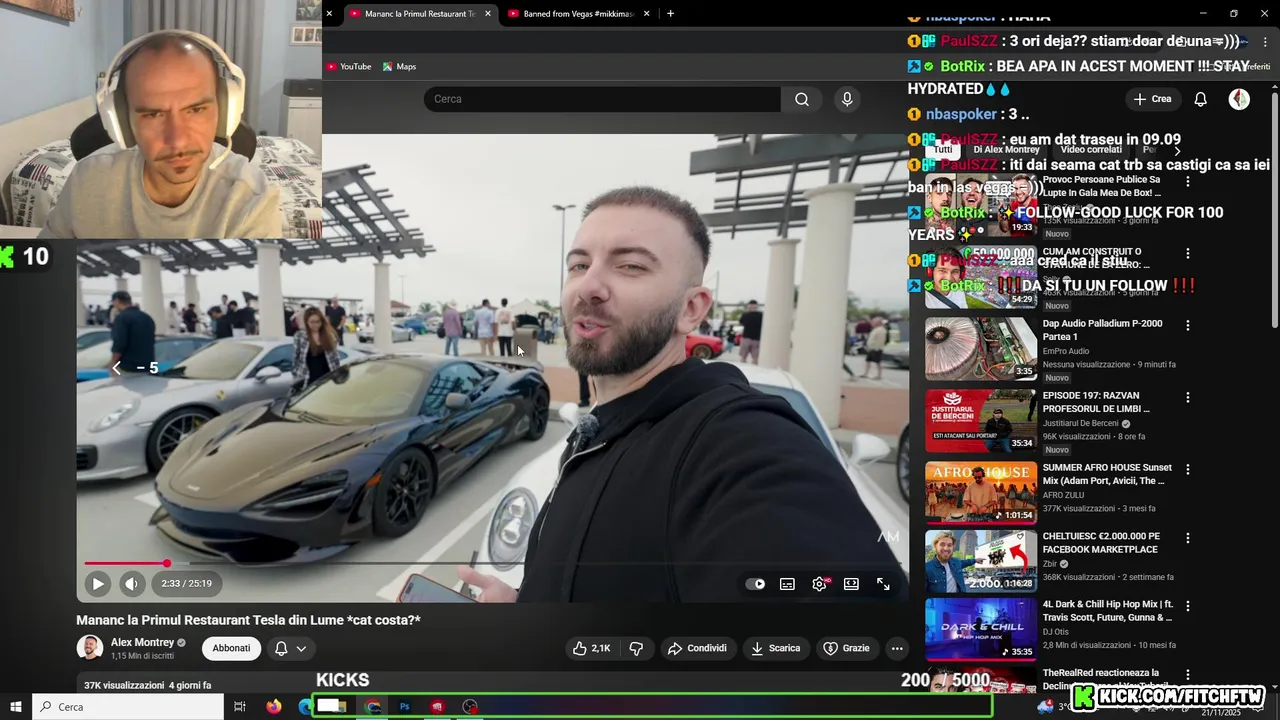This screenshot has width=1280, height=720.
Task: Open the account avatar menu
Action: pos(1239,99)
